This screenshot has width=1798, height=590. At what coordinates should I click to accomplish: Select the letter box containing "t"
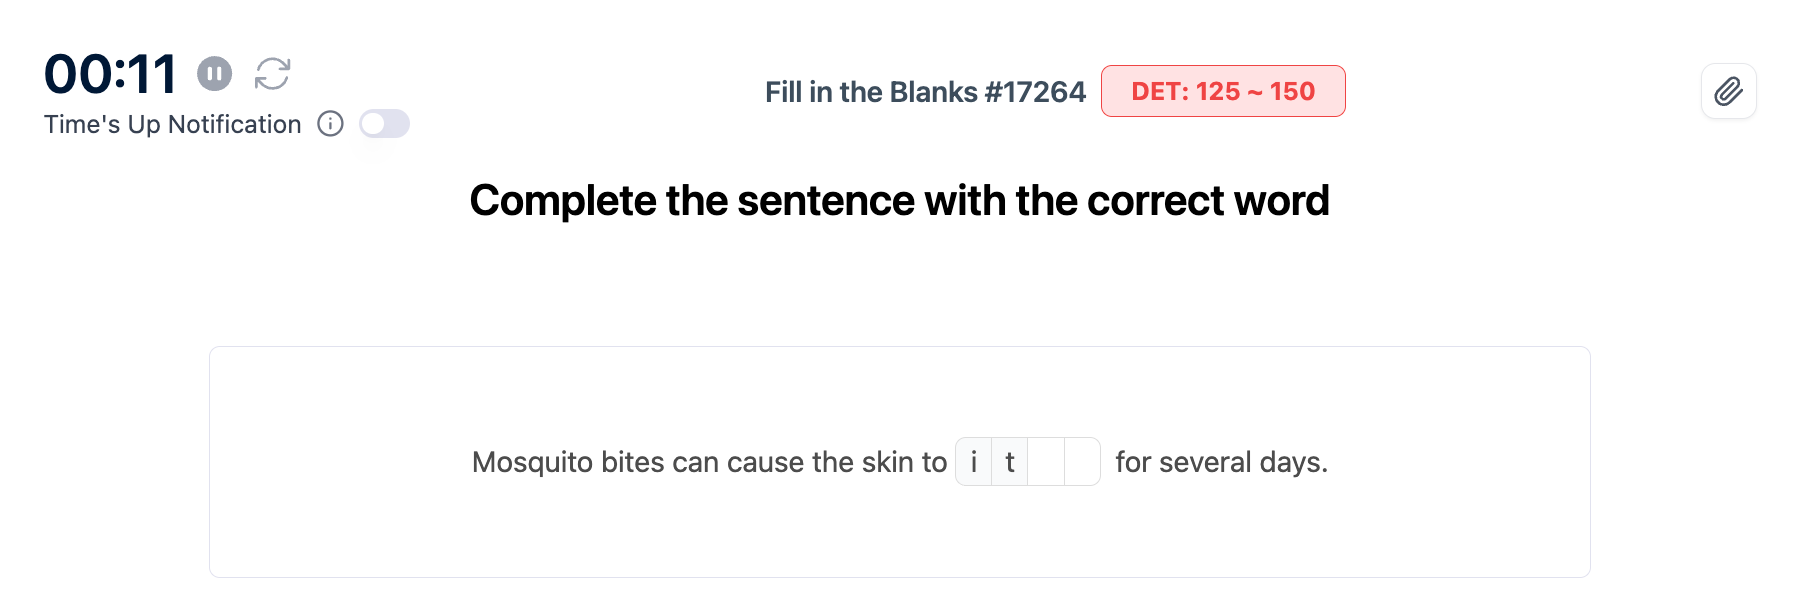1010,462
